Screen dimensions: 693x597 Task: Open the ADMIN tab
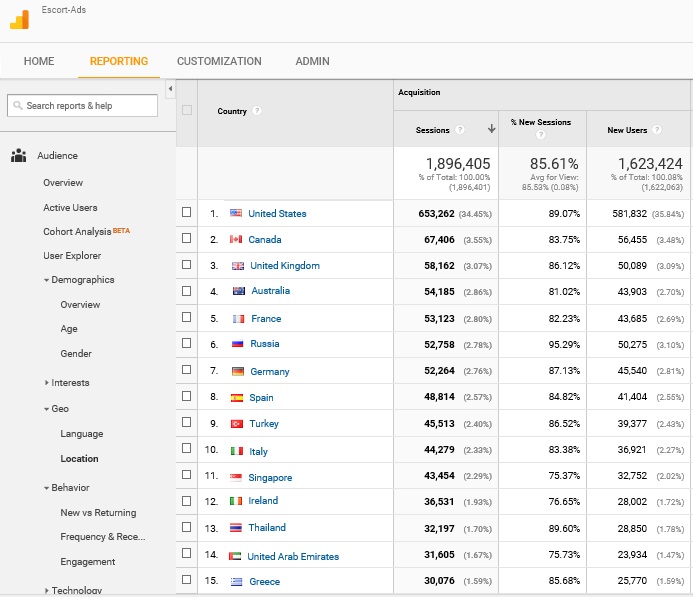[x=312, y=61]
